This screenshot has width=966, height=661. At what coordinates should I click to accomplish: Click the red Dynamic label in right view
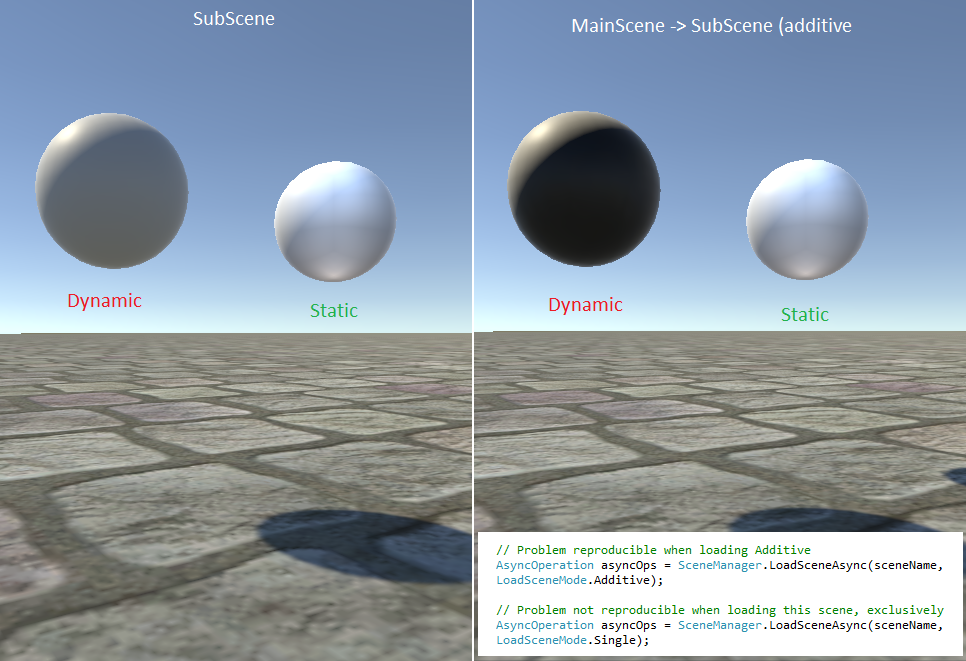(584, 303)
